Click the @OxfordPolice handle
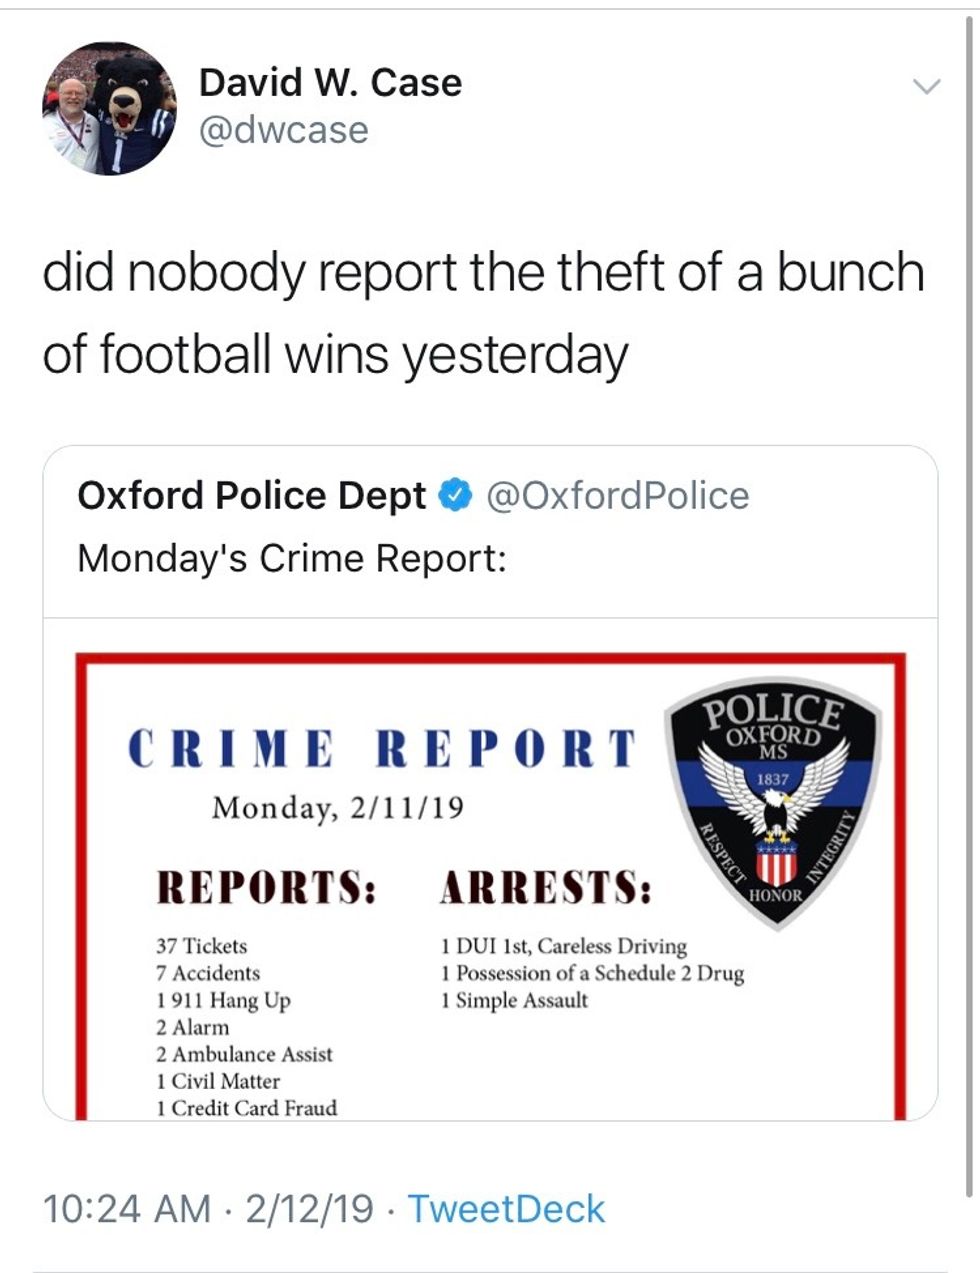This screenshot has height=1273, width=980. pyautogui.click(x=617, y=495)
